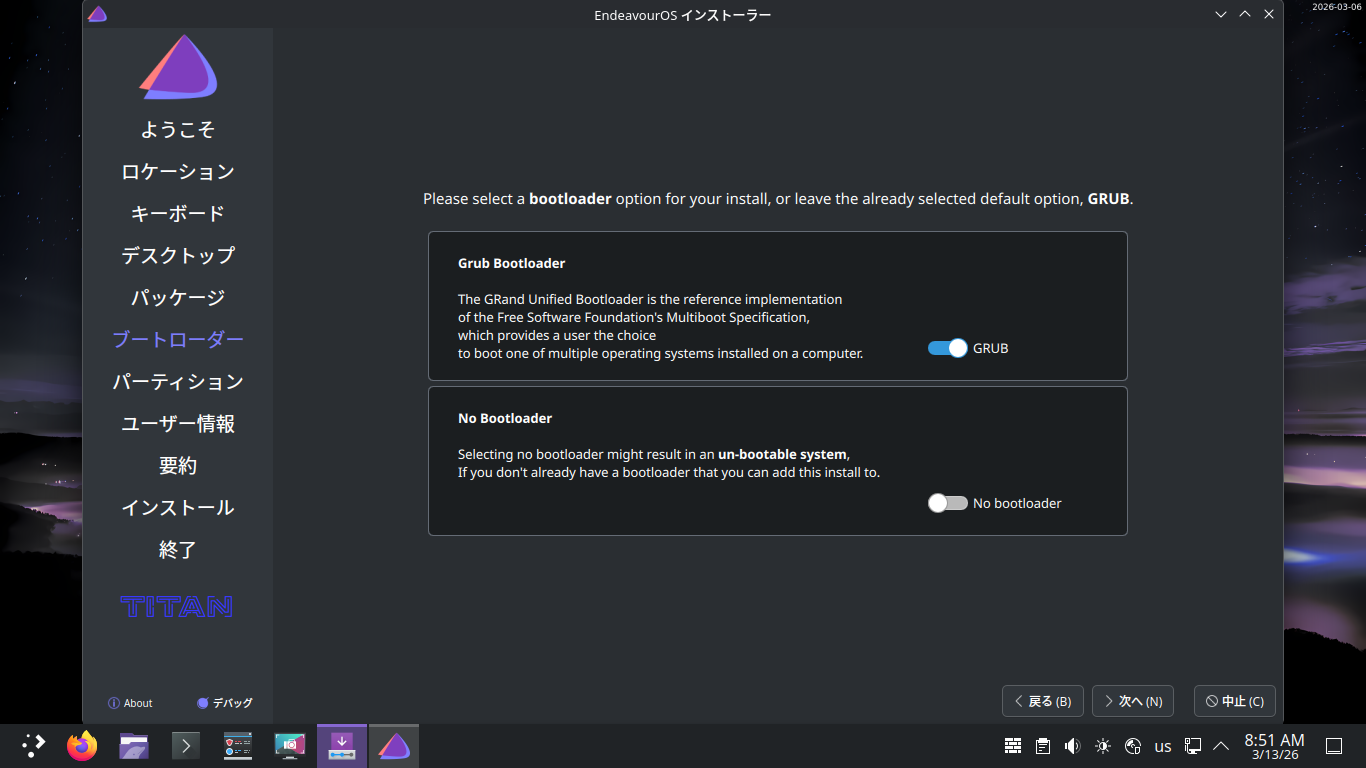
Task: Switch the us keyboard layout indicator
Action: pyautogui.click(x=1163, y=746)
